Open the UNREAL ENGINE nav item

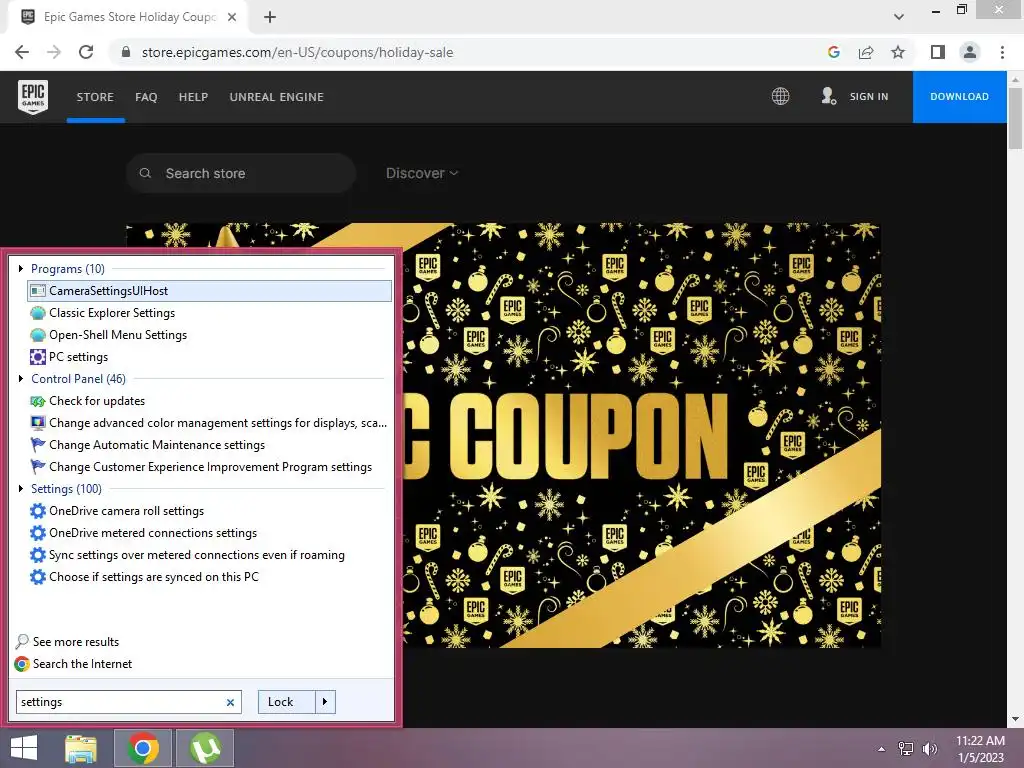(x=277, y=97)
